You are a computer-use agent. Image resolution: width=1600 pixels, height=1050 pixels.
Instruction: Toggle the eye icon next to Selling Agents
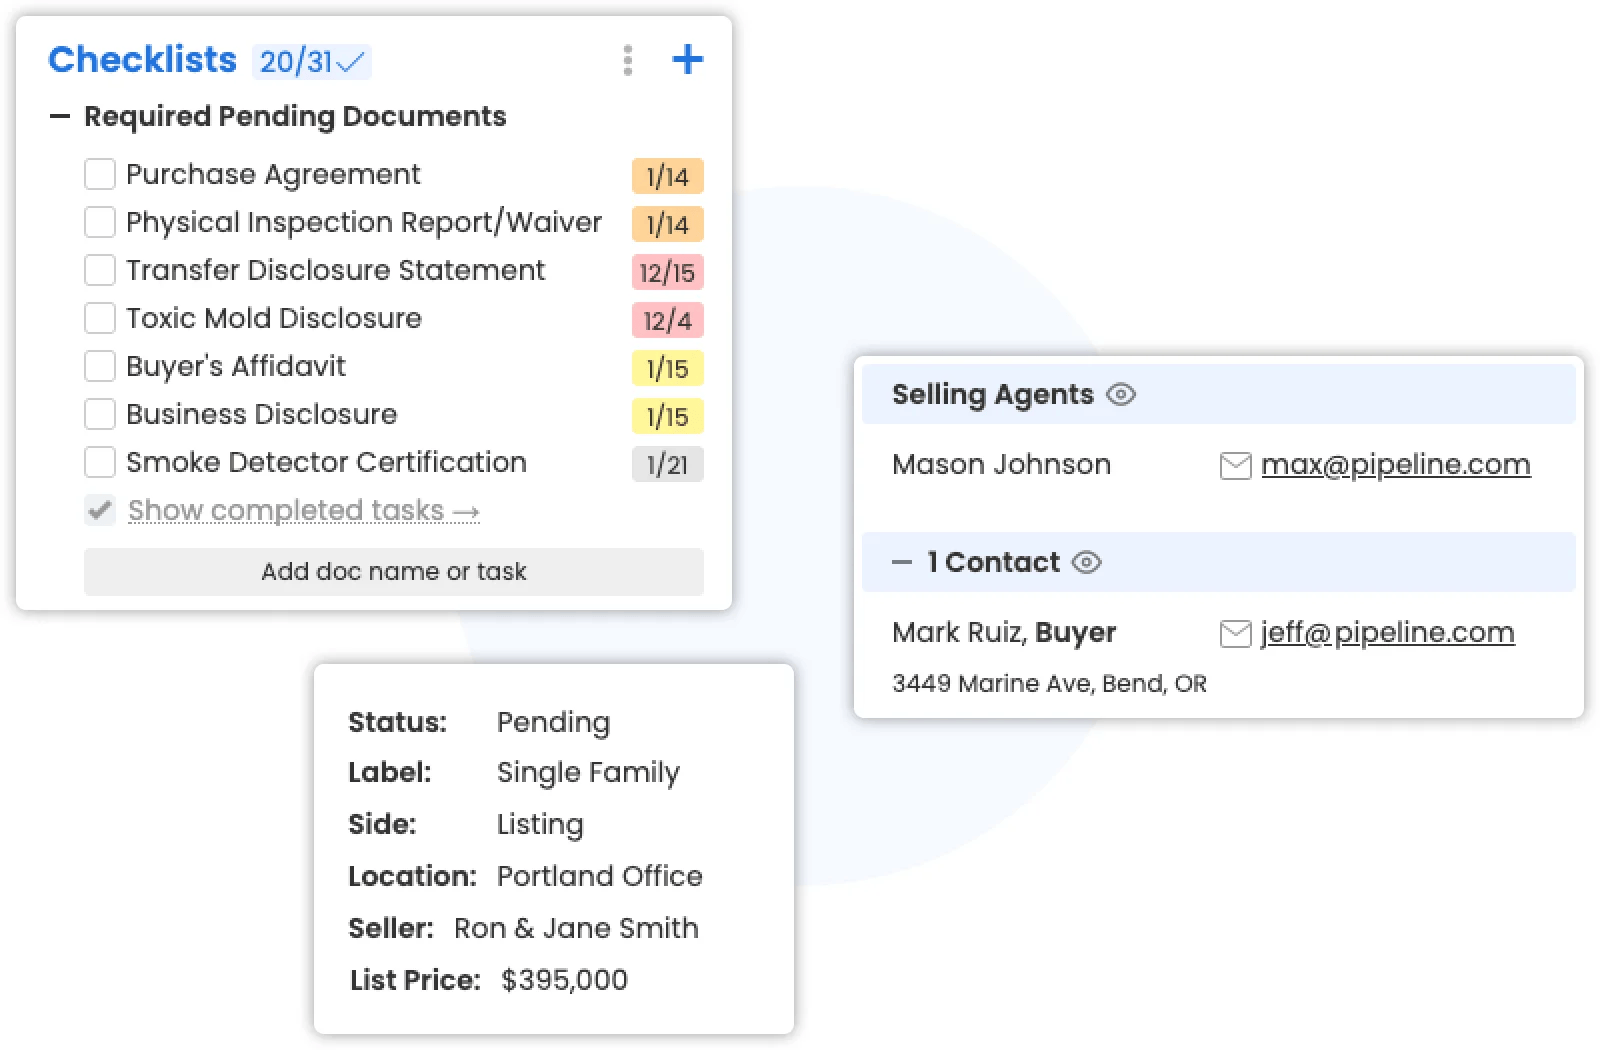pos(1121,395)
